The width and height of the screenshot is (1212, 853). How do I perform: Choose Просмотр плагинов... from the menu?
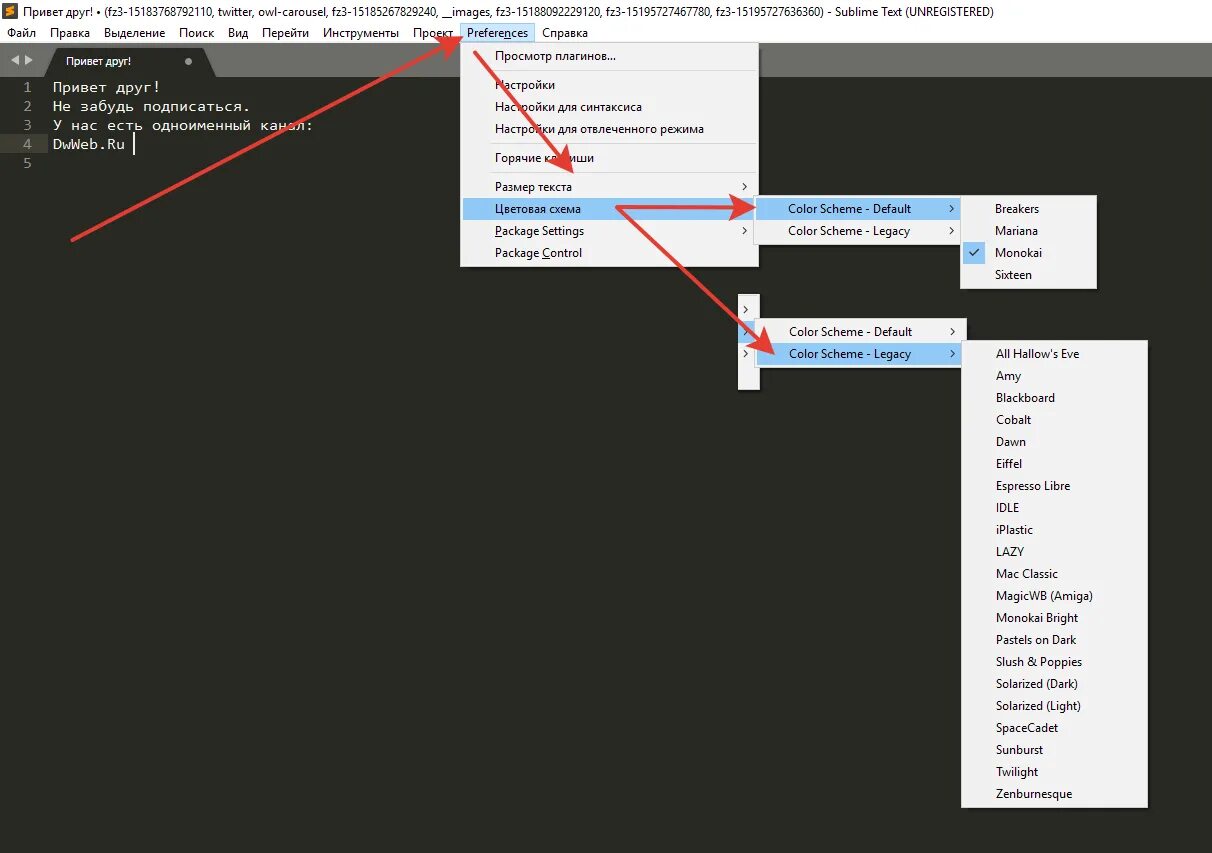pos(609,56)
